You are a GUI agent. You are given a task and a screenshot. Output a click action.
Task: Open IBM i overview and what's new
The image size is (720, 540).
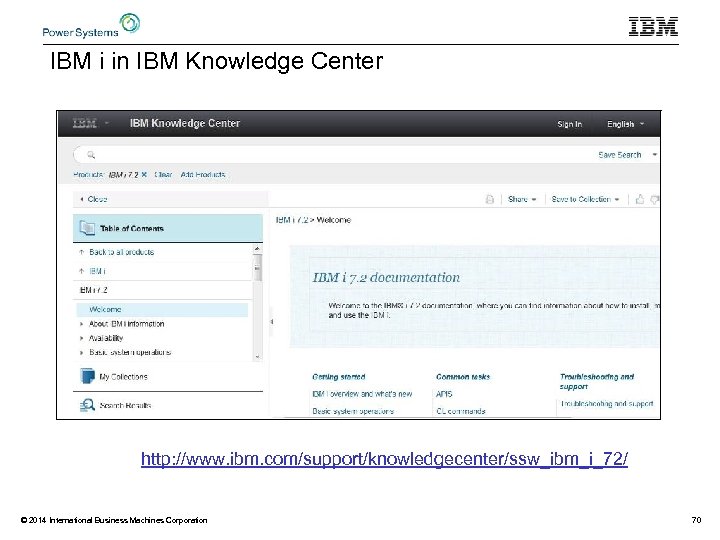(362, 394)
